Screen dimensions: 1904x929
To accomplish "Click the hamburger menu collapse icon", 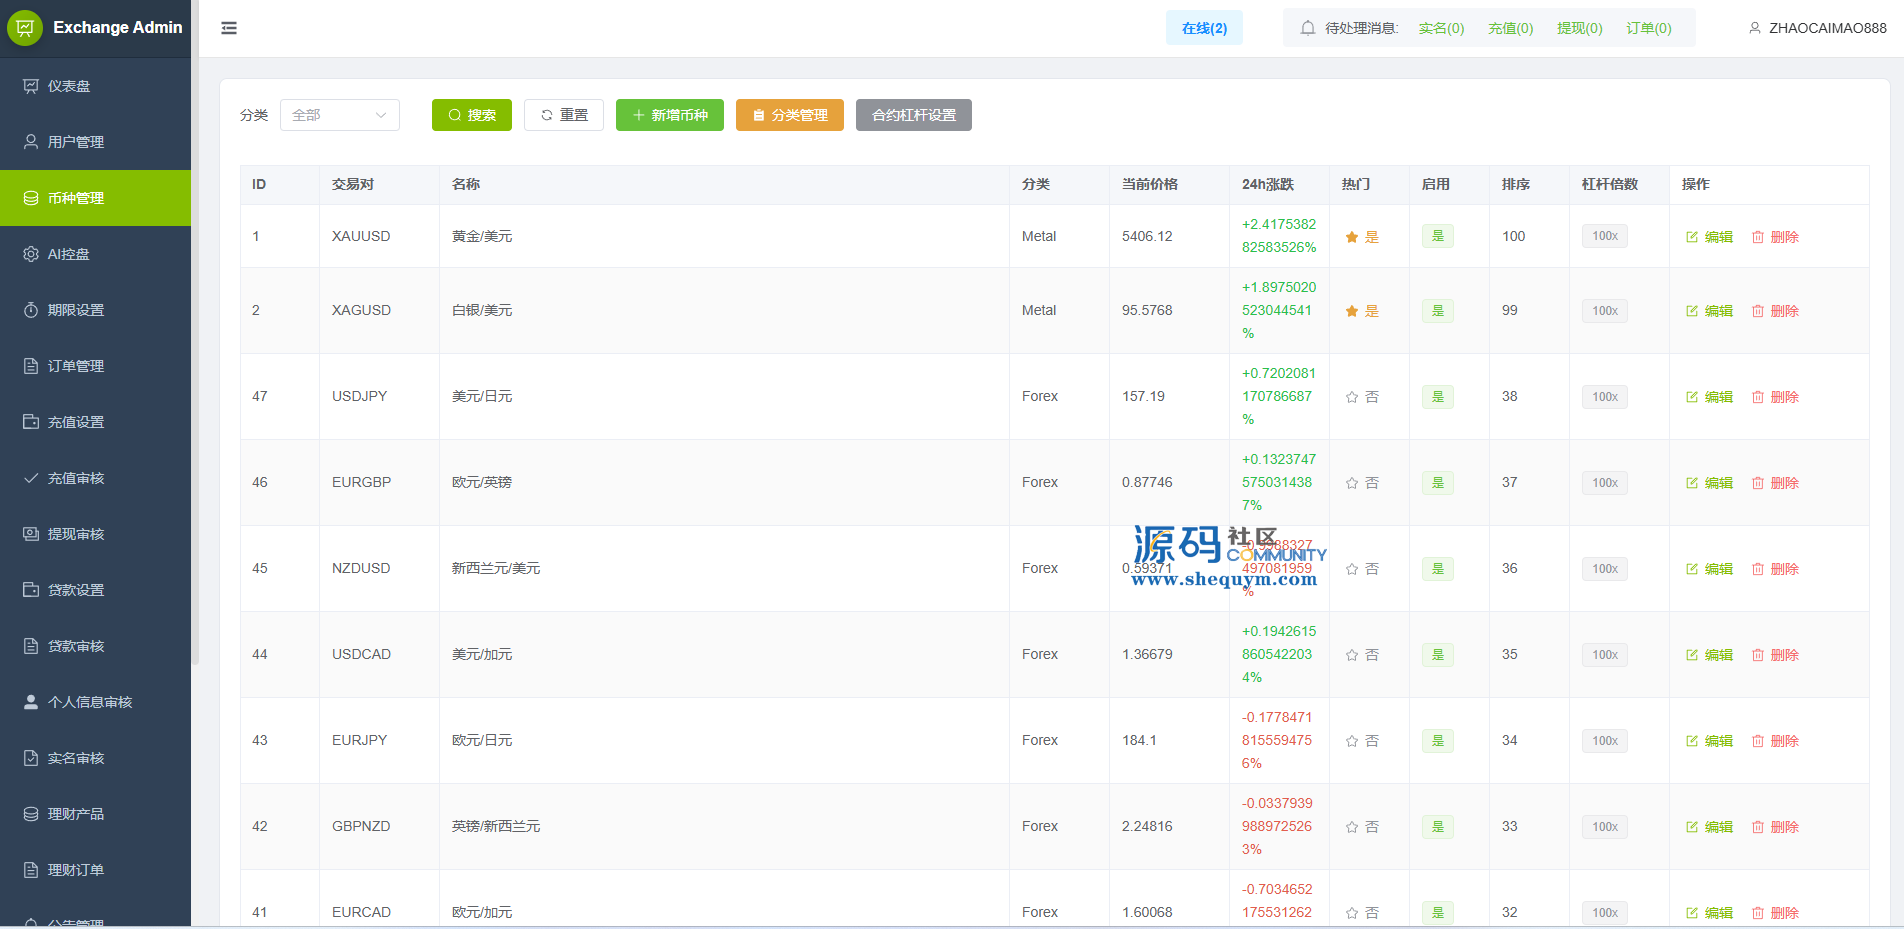I will 229,28.
